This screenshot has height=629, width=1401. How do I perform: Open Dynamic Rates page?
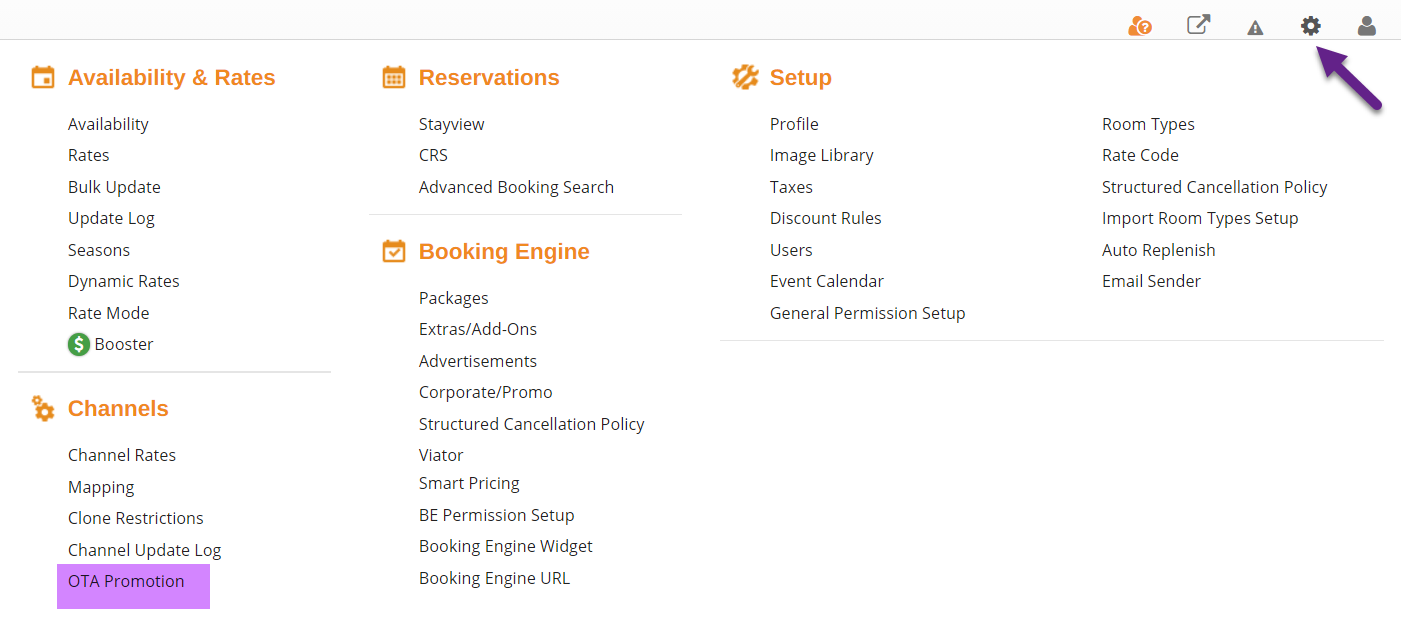point(124,281)
